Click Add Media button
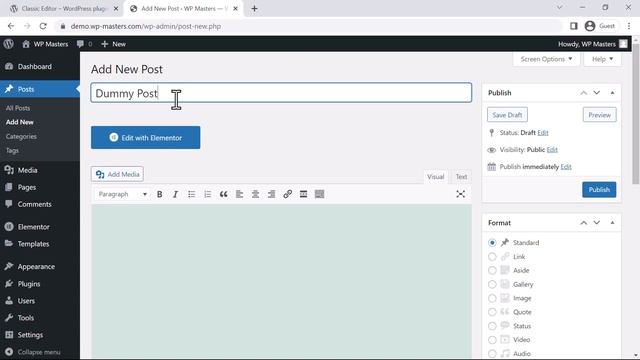Viewport: 640px width, 360px height. (x=117, y=174)
